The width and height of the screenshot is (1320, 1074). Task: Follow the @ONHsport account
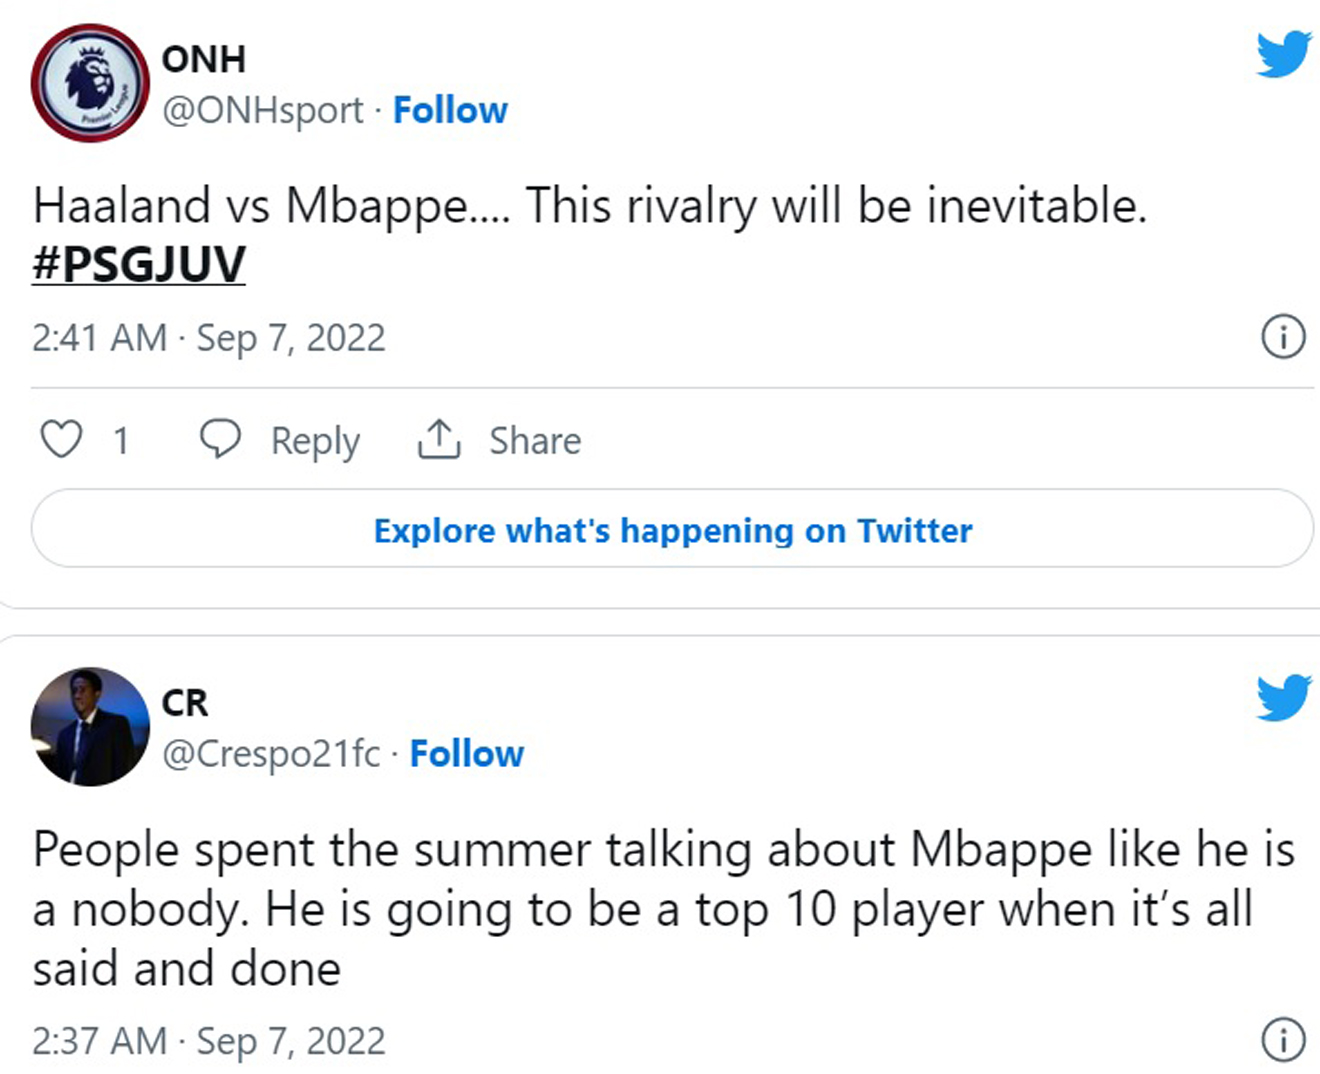pos(450,110)
